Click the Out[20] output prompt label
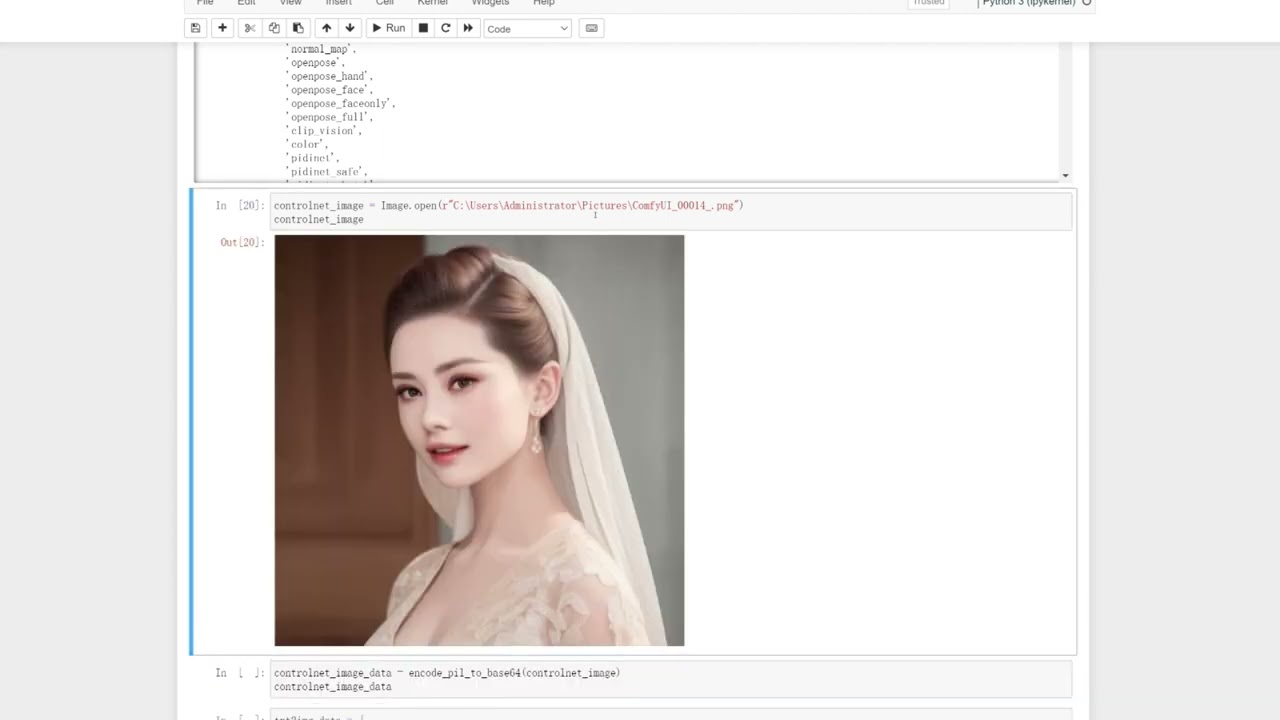The height and width of the screenshot is (720, 1280). point(242,242)
